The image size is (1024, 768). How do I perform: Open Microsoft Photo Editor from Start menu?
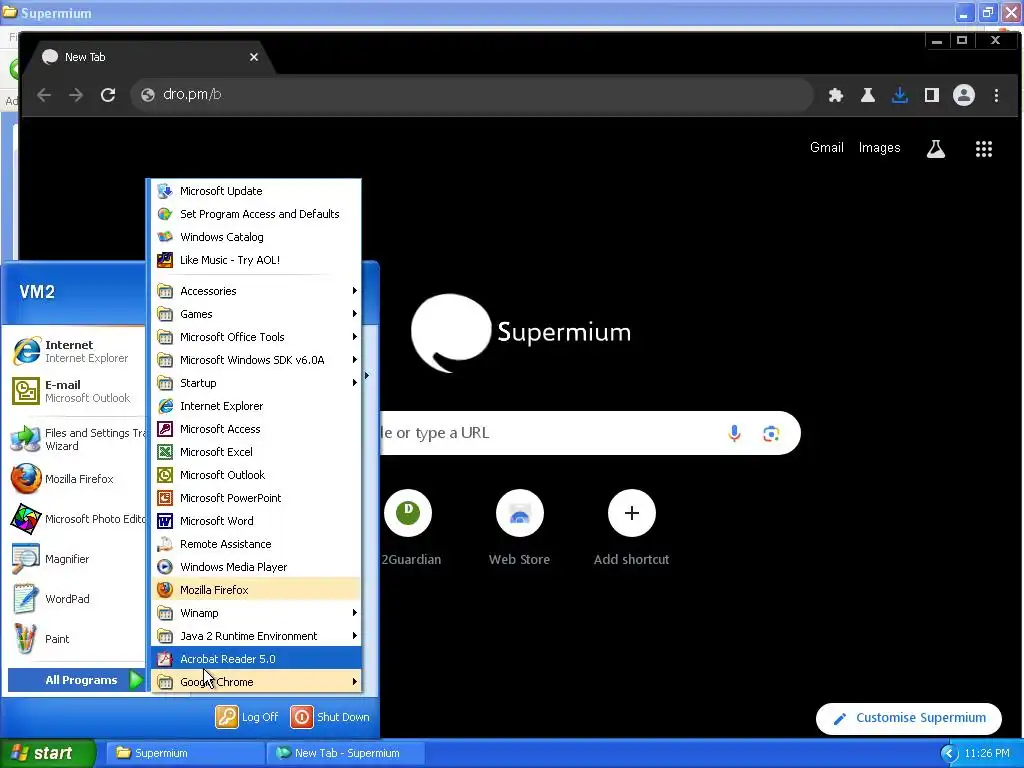[x=76, y=519]
